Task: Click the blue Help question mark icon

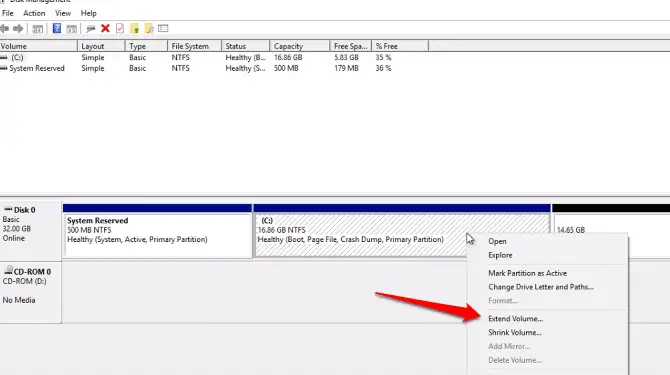Action: (56, 29)
